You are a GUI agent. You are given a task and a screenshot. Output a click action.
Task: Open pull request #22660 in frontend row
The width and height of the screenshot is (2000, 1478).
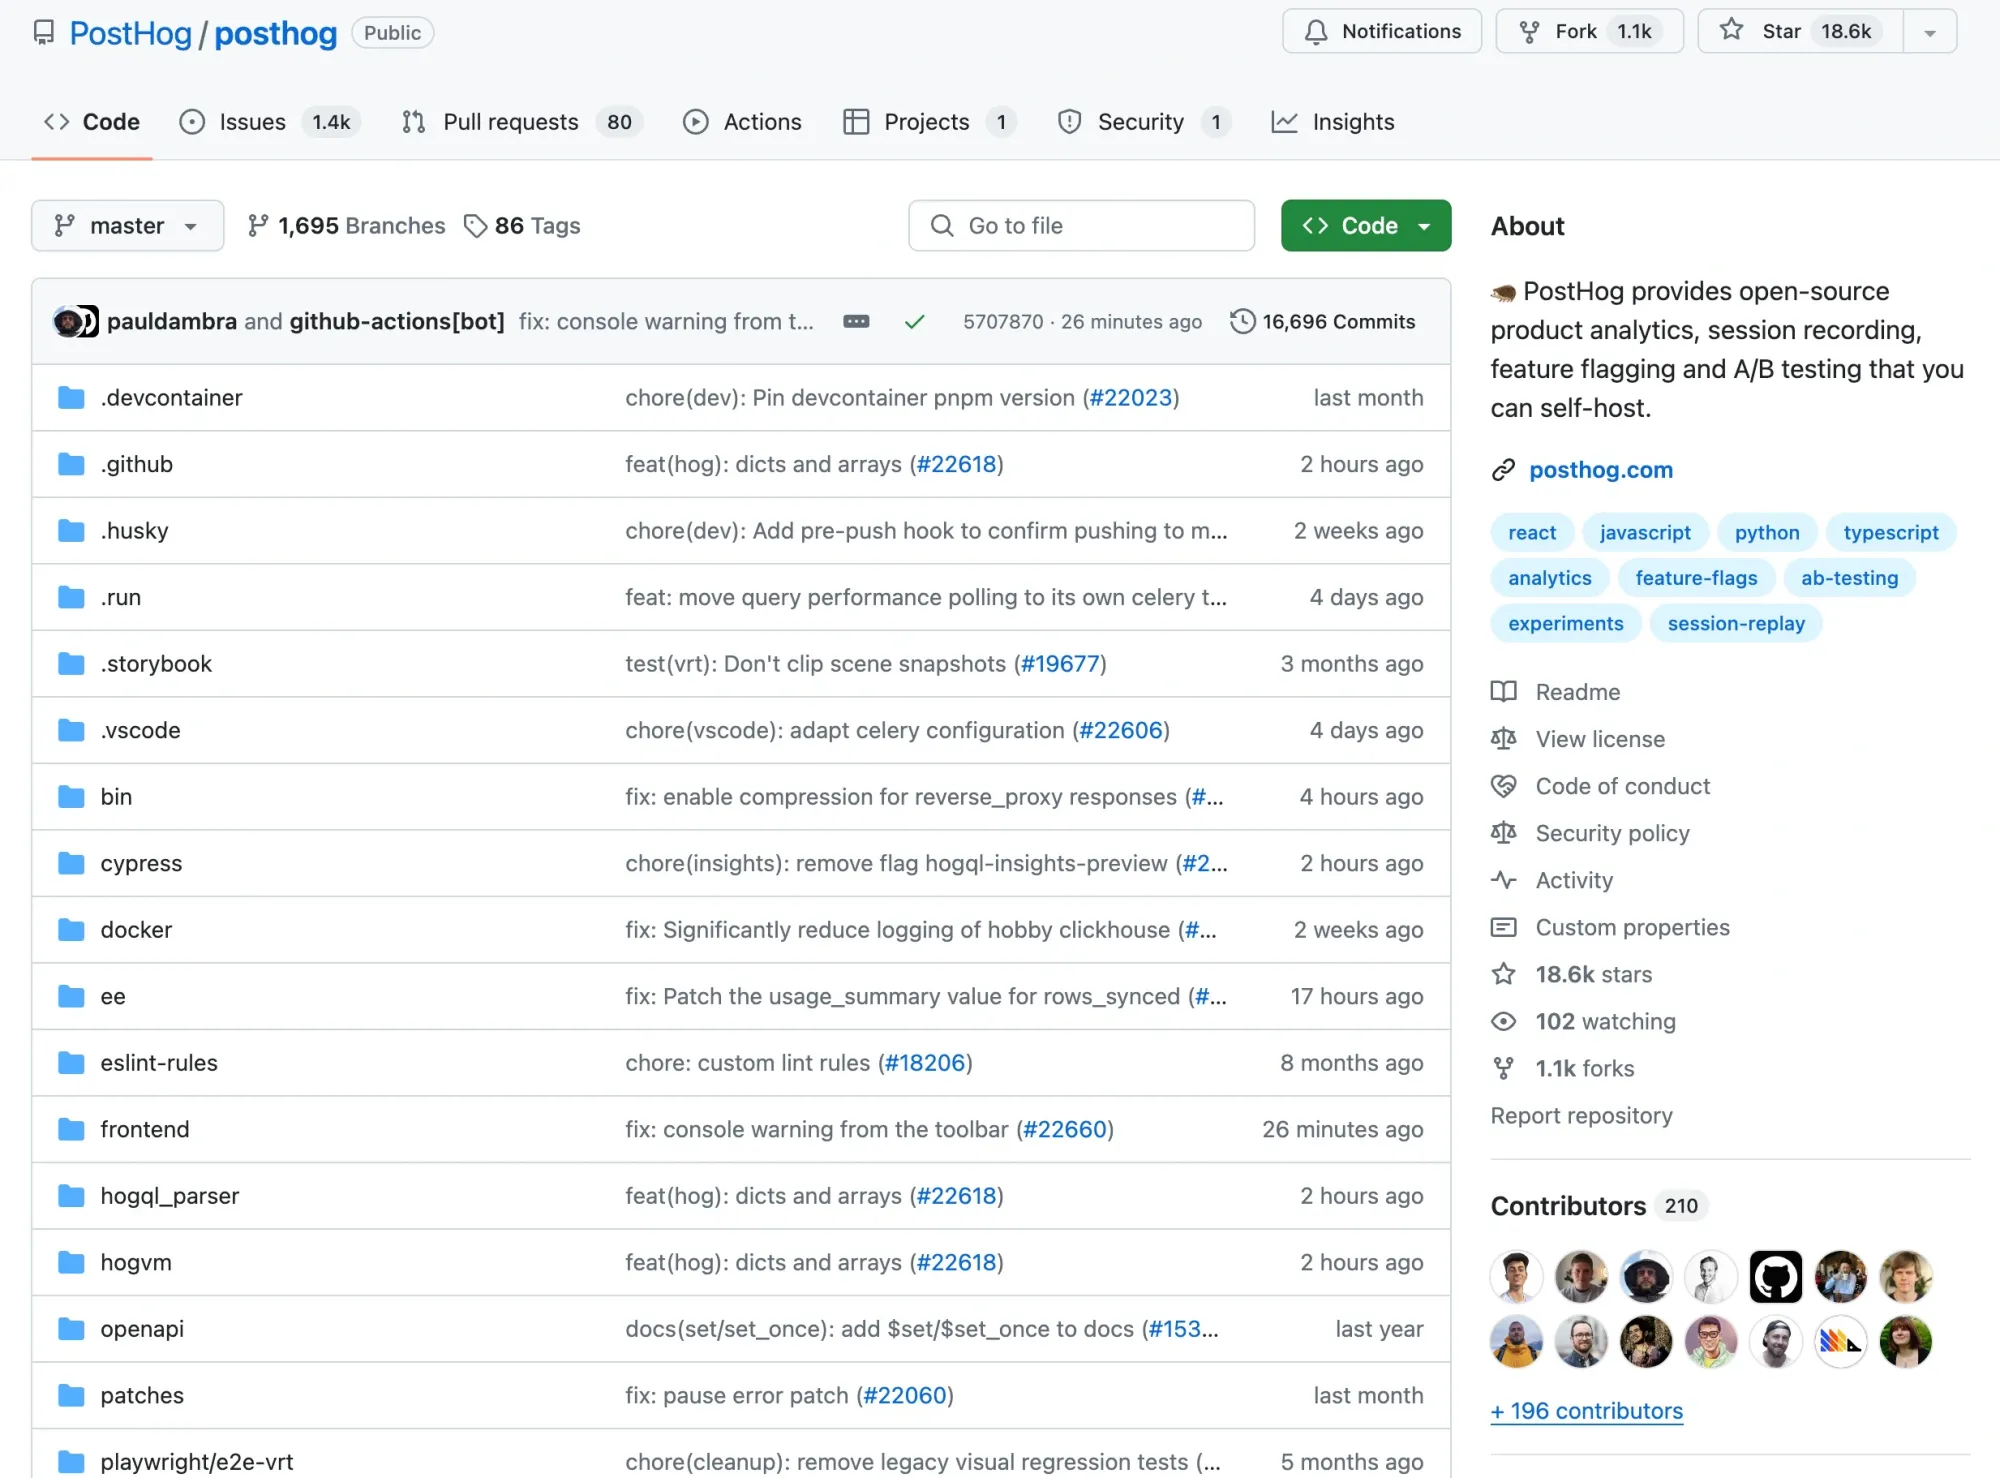[x=1065, y=1130]
